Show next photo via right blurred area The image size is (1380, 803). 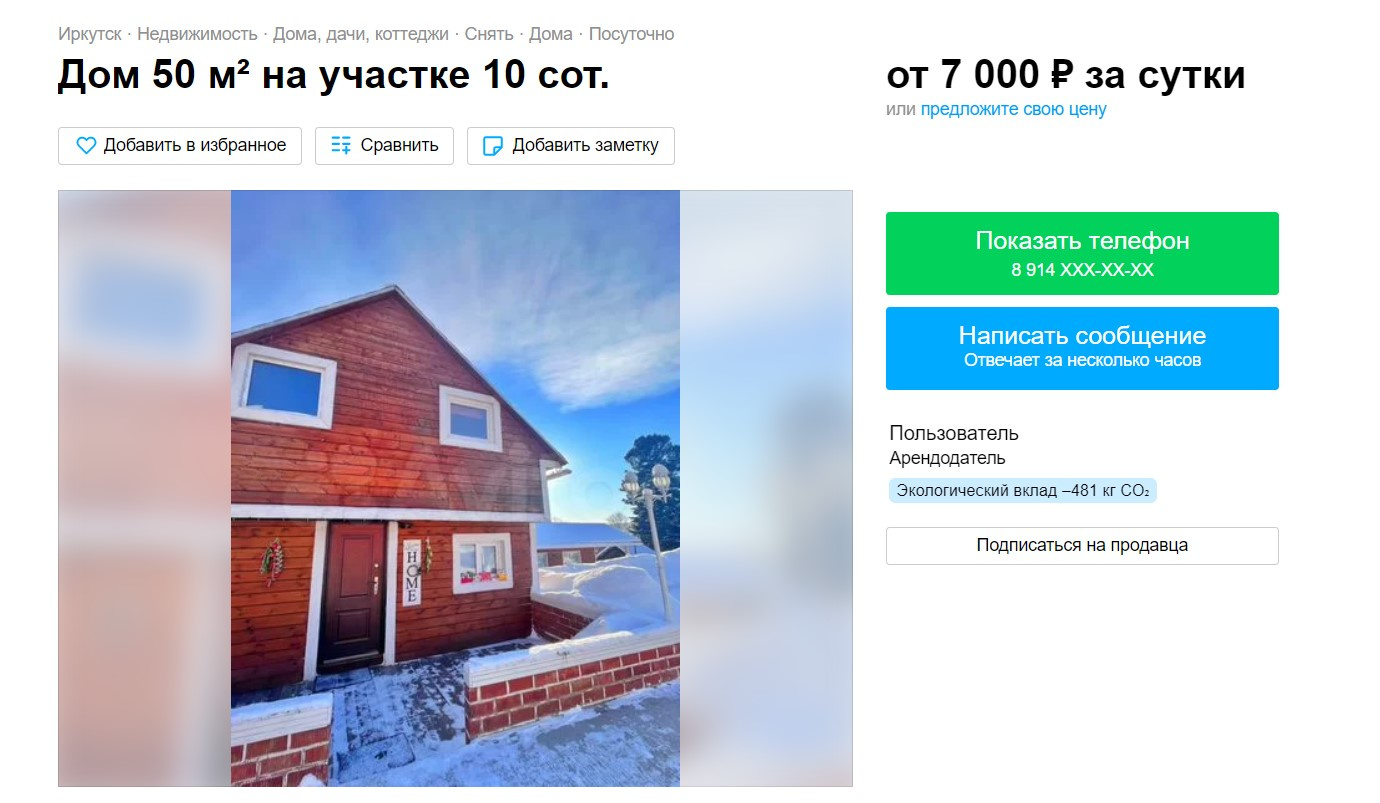click(766, 488)
